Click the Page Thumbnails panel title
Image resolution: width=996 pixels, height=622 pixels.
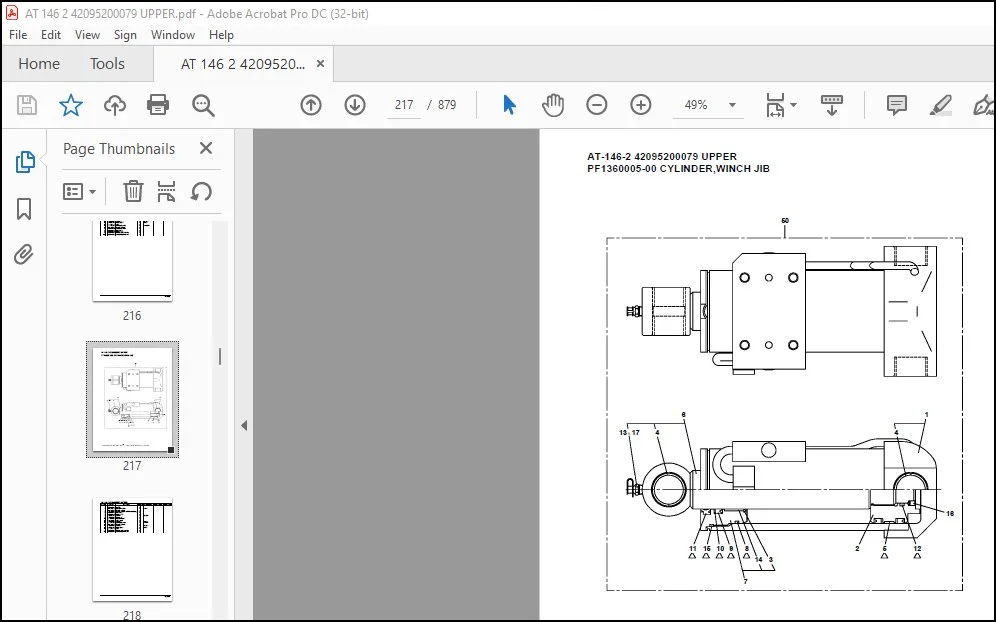tap(119, 149)
